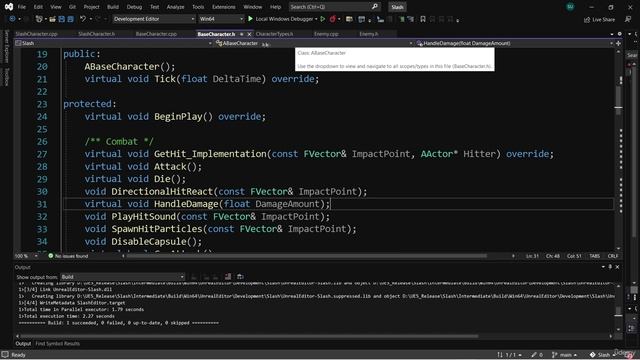
Task: Toggle pin on BaseCharacter.h tab
Action: tap(242, 34)
